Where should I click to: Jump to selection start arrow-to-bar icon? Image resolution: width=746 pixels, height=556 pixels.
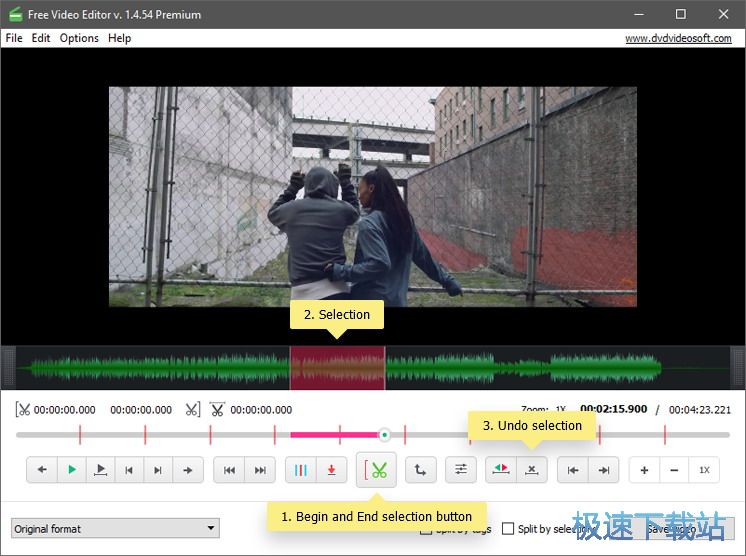point(573,470)
